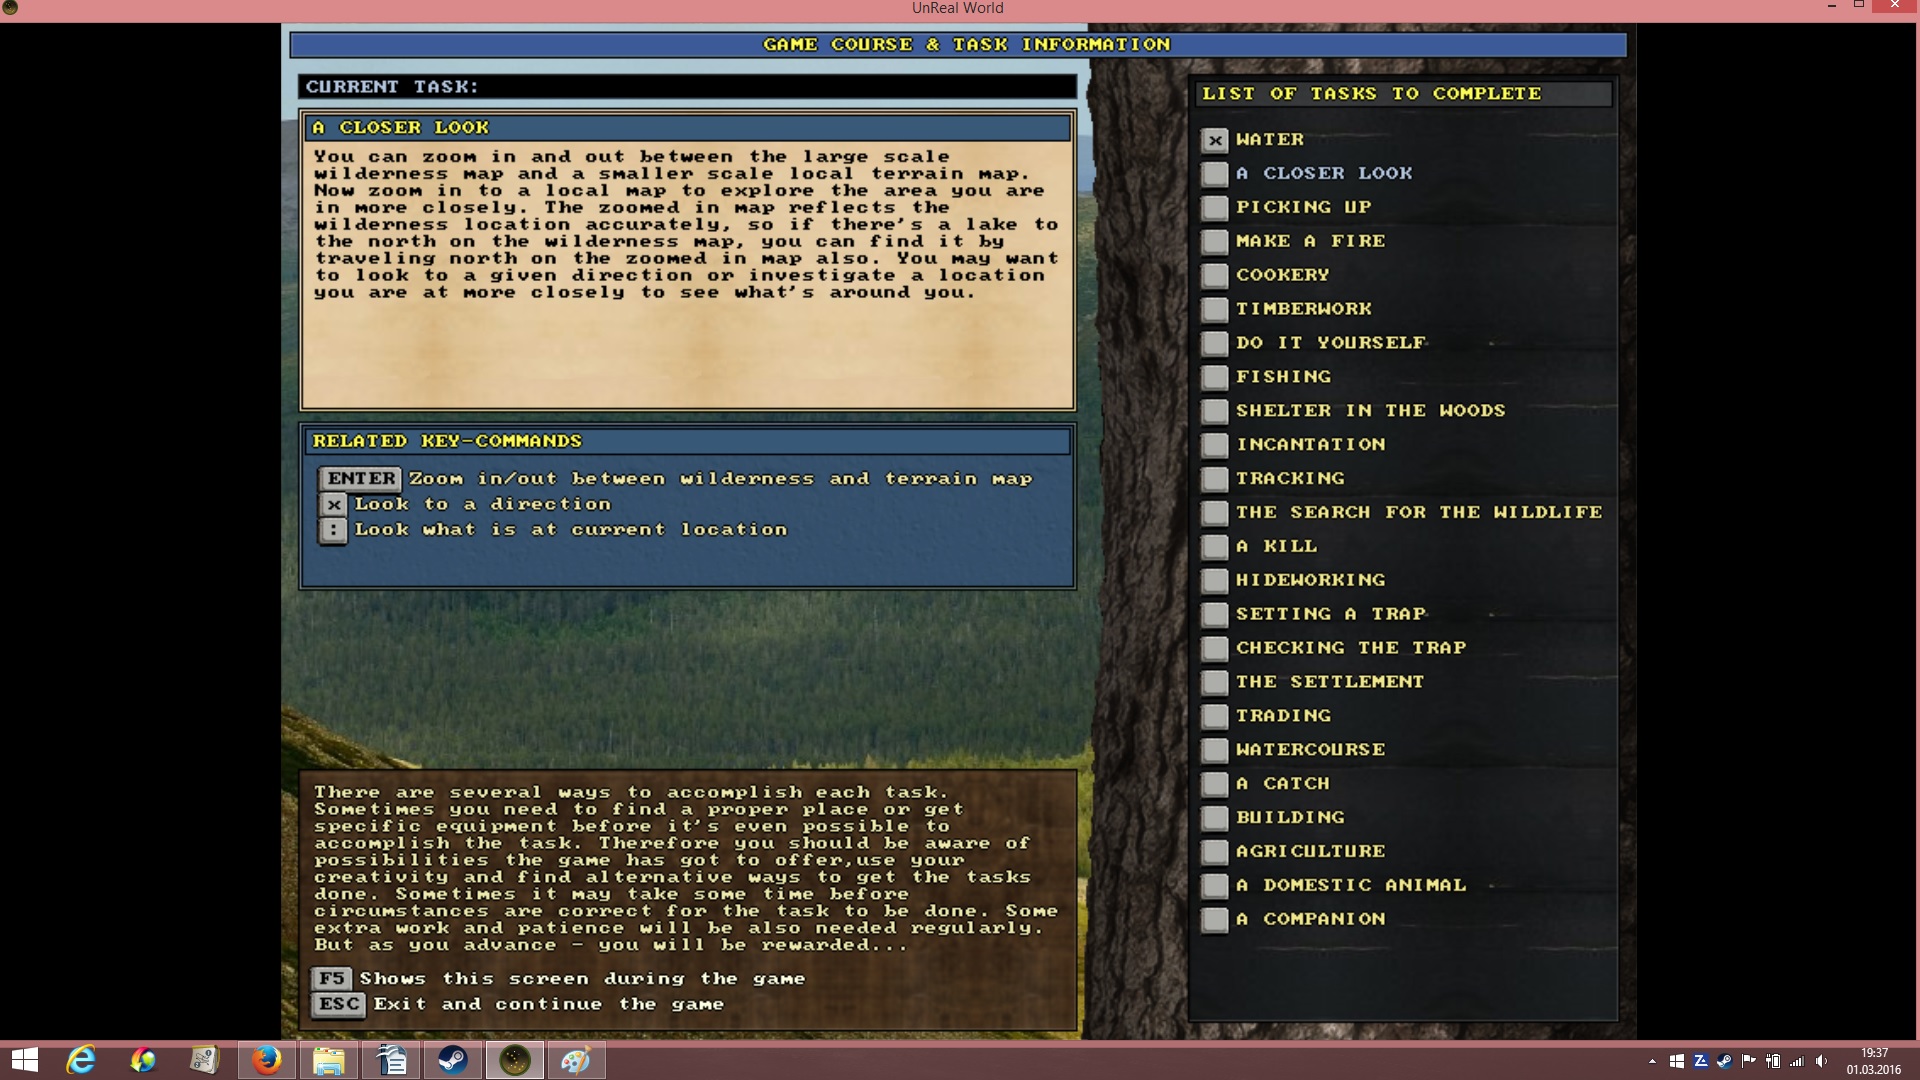Viewport: 1920px width, 1080px height.
Task: Select TIMBERWORK in the task list
Action: pyautogui.click(x=1303, y=309)
